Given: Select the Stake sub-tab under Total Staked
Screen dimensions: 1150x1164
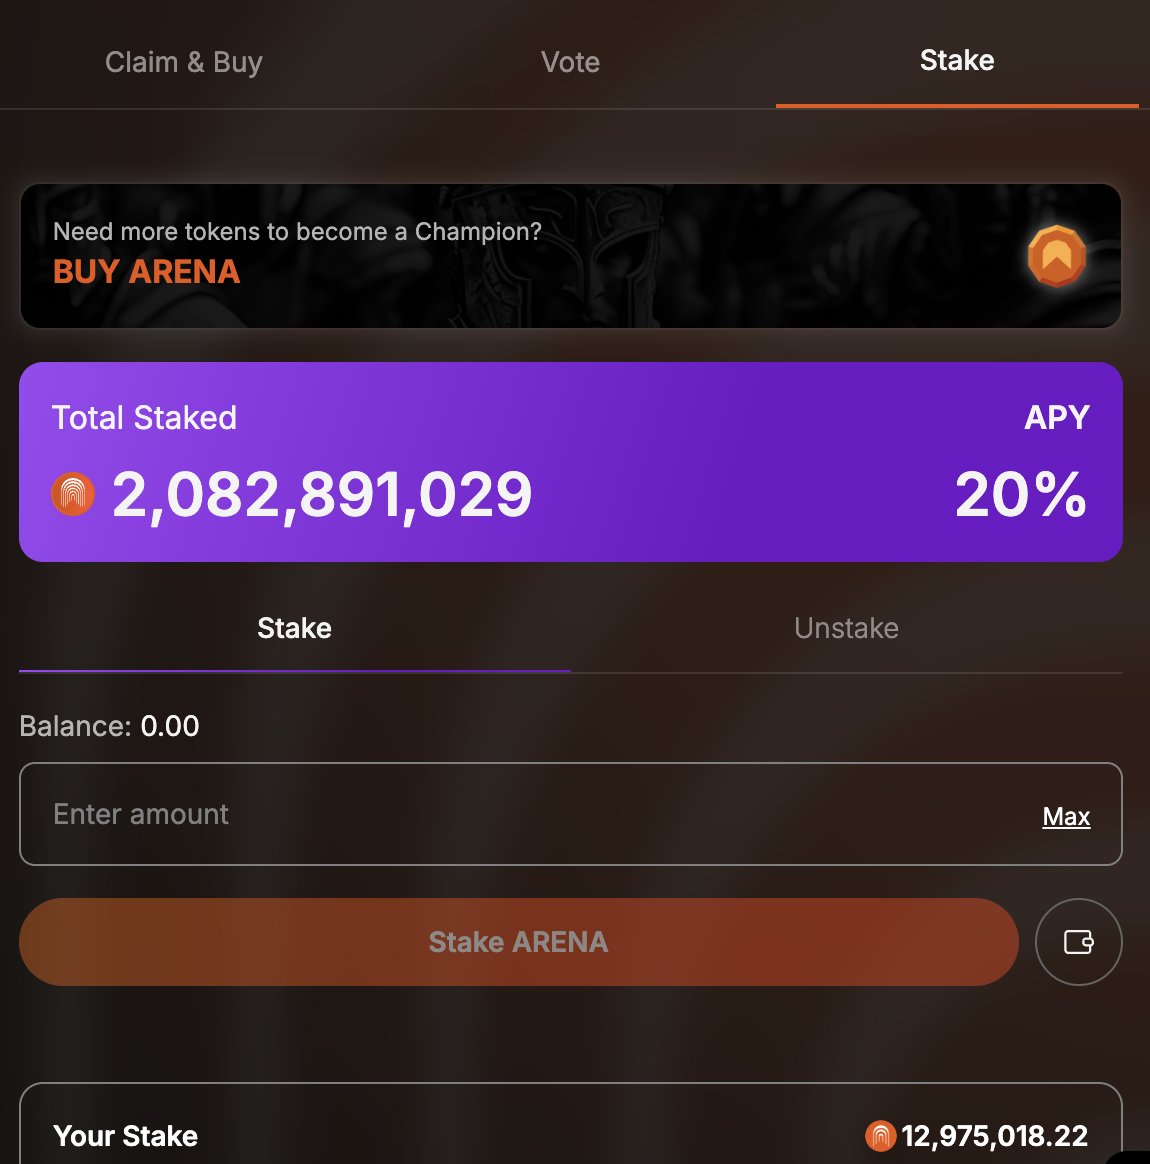Looking at the screenshot, I should [294, 628].
